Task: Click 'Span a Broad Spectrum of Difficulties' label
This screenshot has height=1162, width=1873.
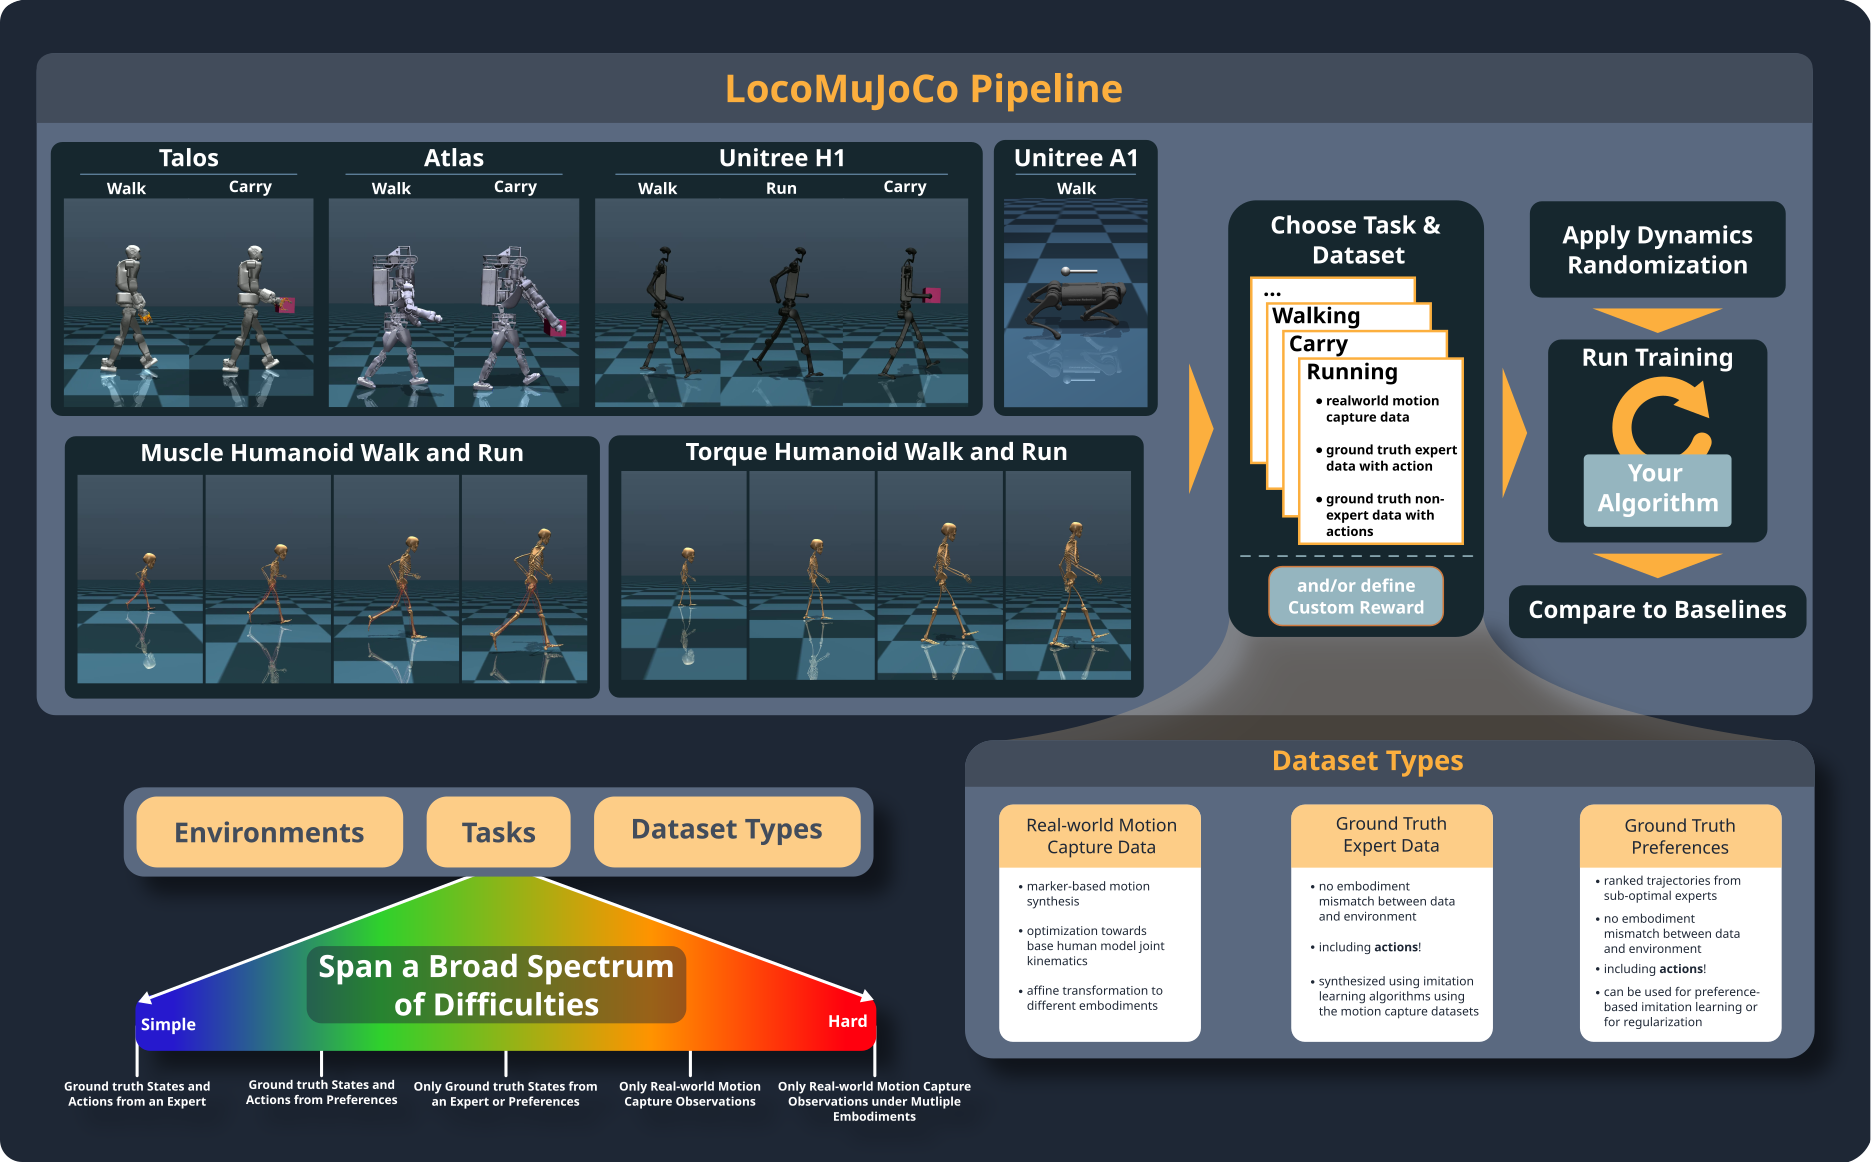Action: click(x=496, y=985)
